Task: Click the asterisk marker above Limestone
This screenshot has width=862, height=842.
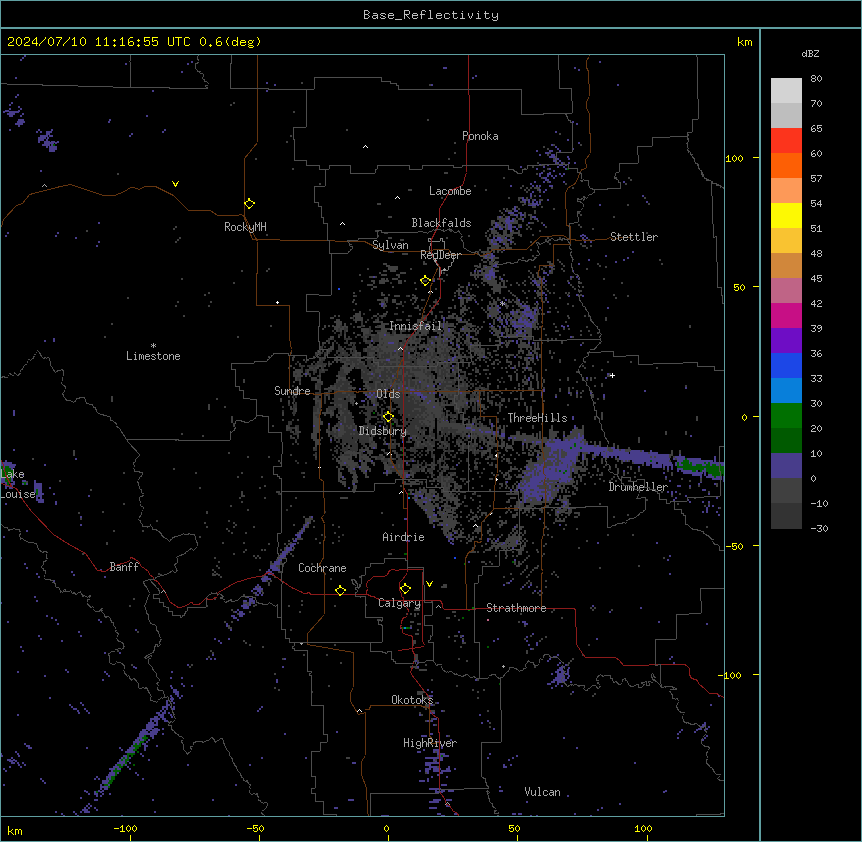Action: pyautogui.click(x=153, y=346)
